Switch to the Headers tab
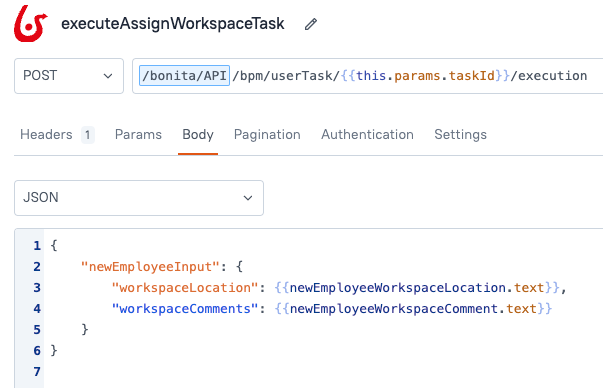 coord(46,135)
